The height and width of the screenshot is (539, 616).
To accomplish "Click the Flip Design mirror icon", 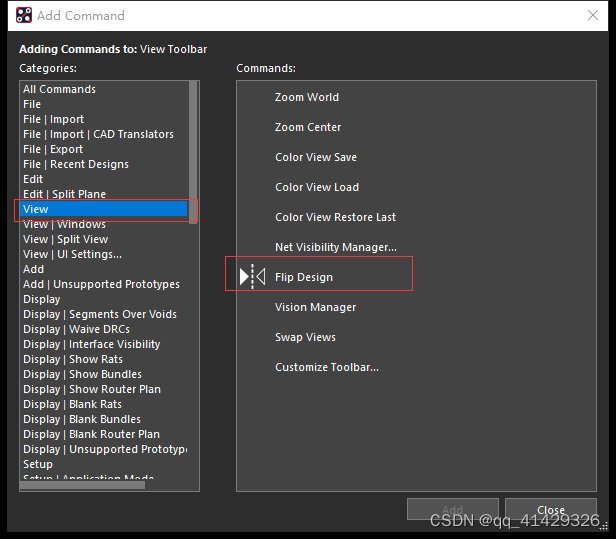I will 252,277.
